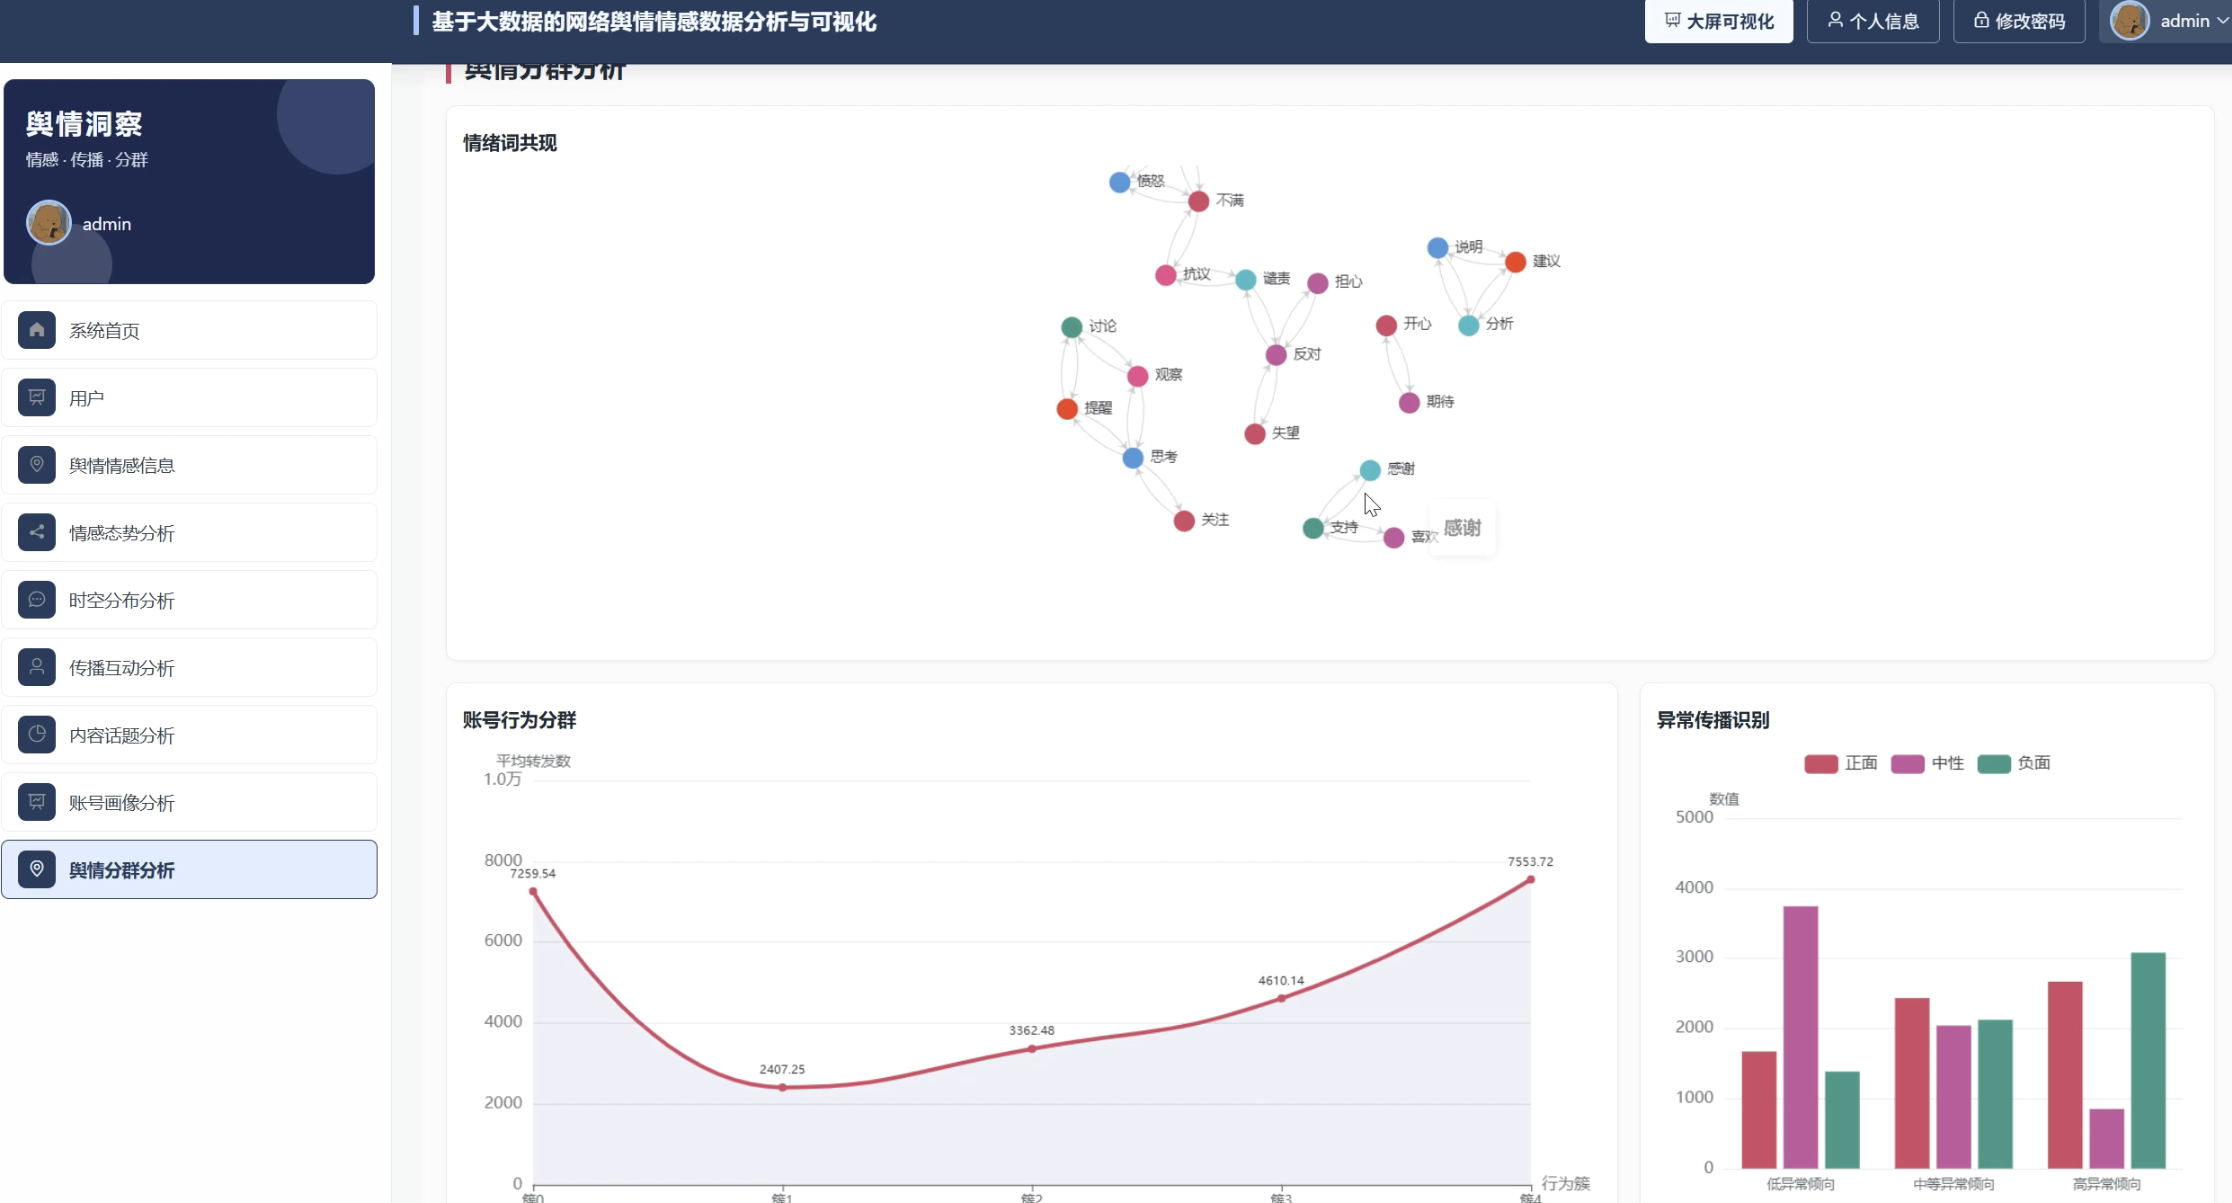Screen dimensions: 2232x1203
Task: Select the teal 感谢 node circle
Action: click(x=1370, y=470)
